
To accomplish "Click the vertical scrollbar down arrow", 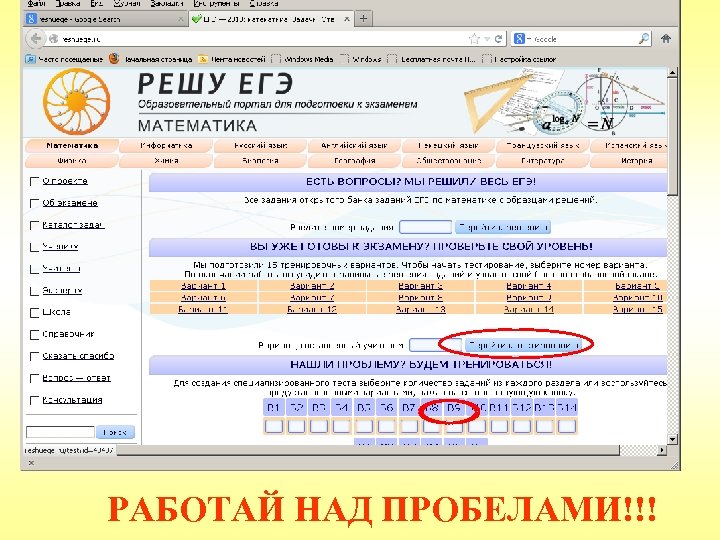I will point(673,439).
